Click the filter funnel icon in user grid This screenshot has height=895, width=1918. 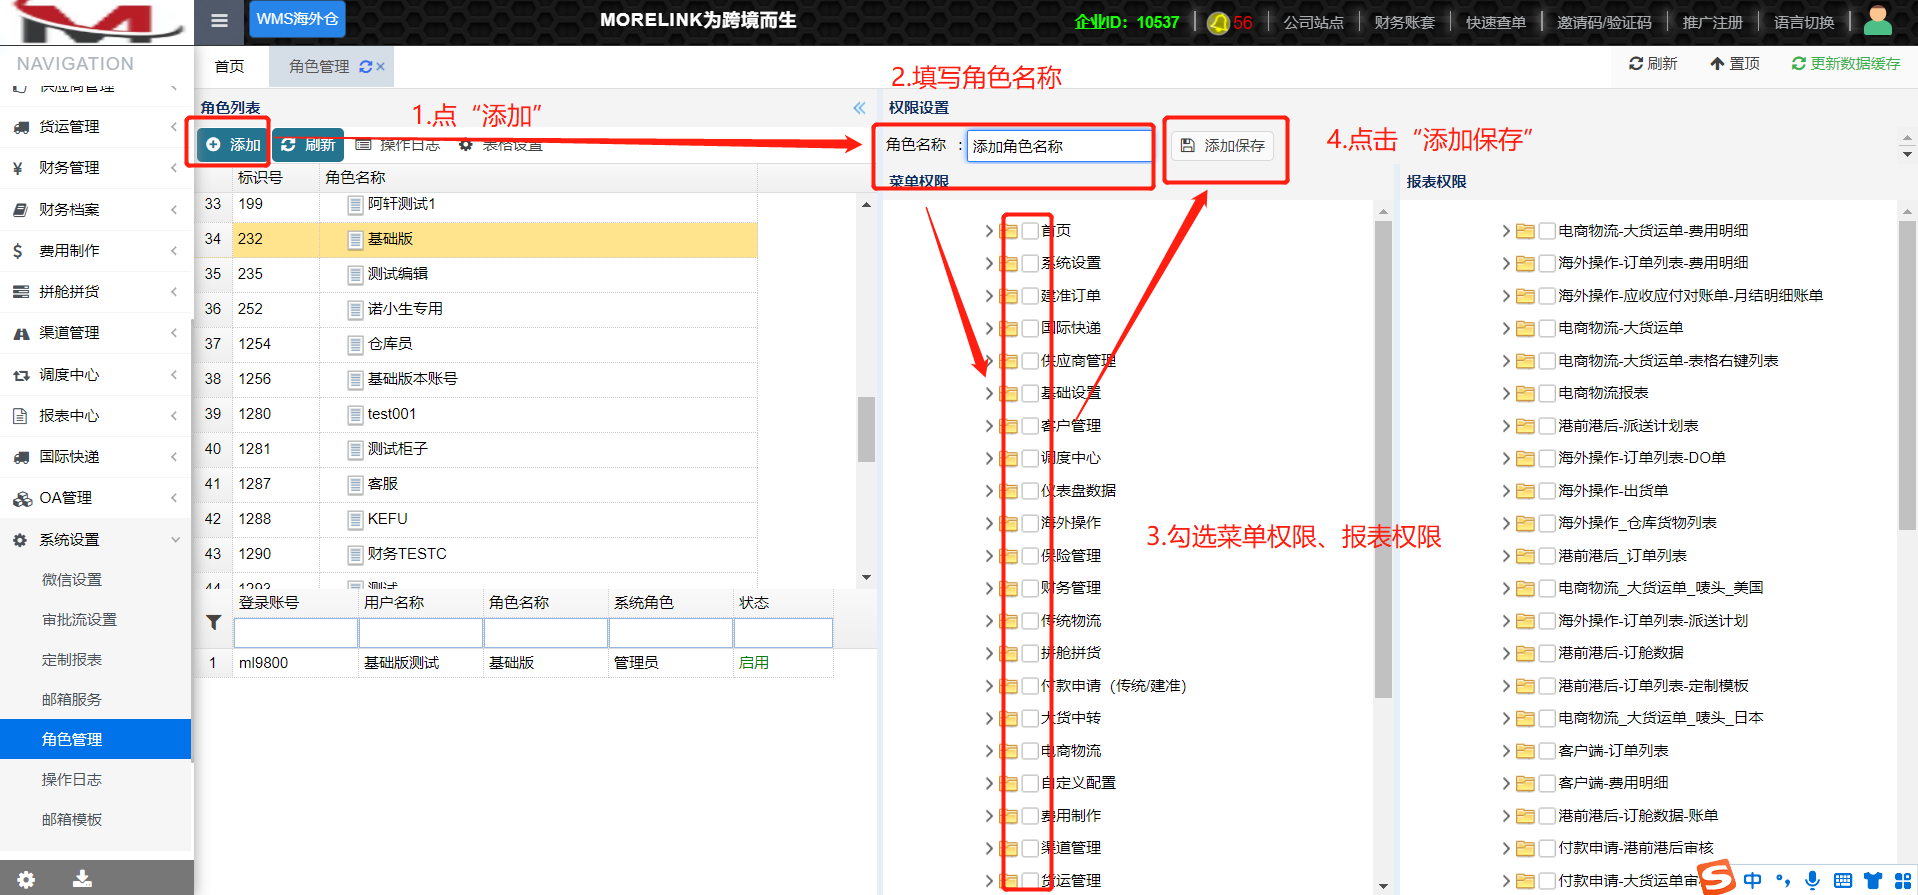(213, 622)
